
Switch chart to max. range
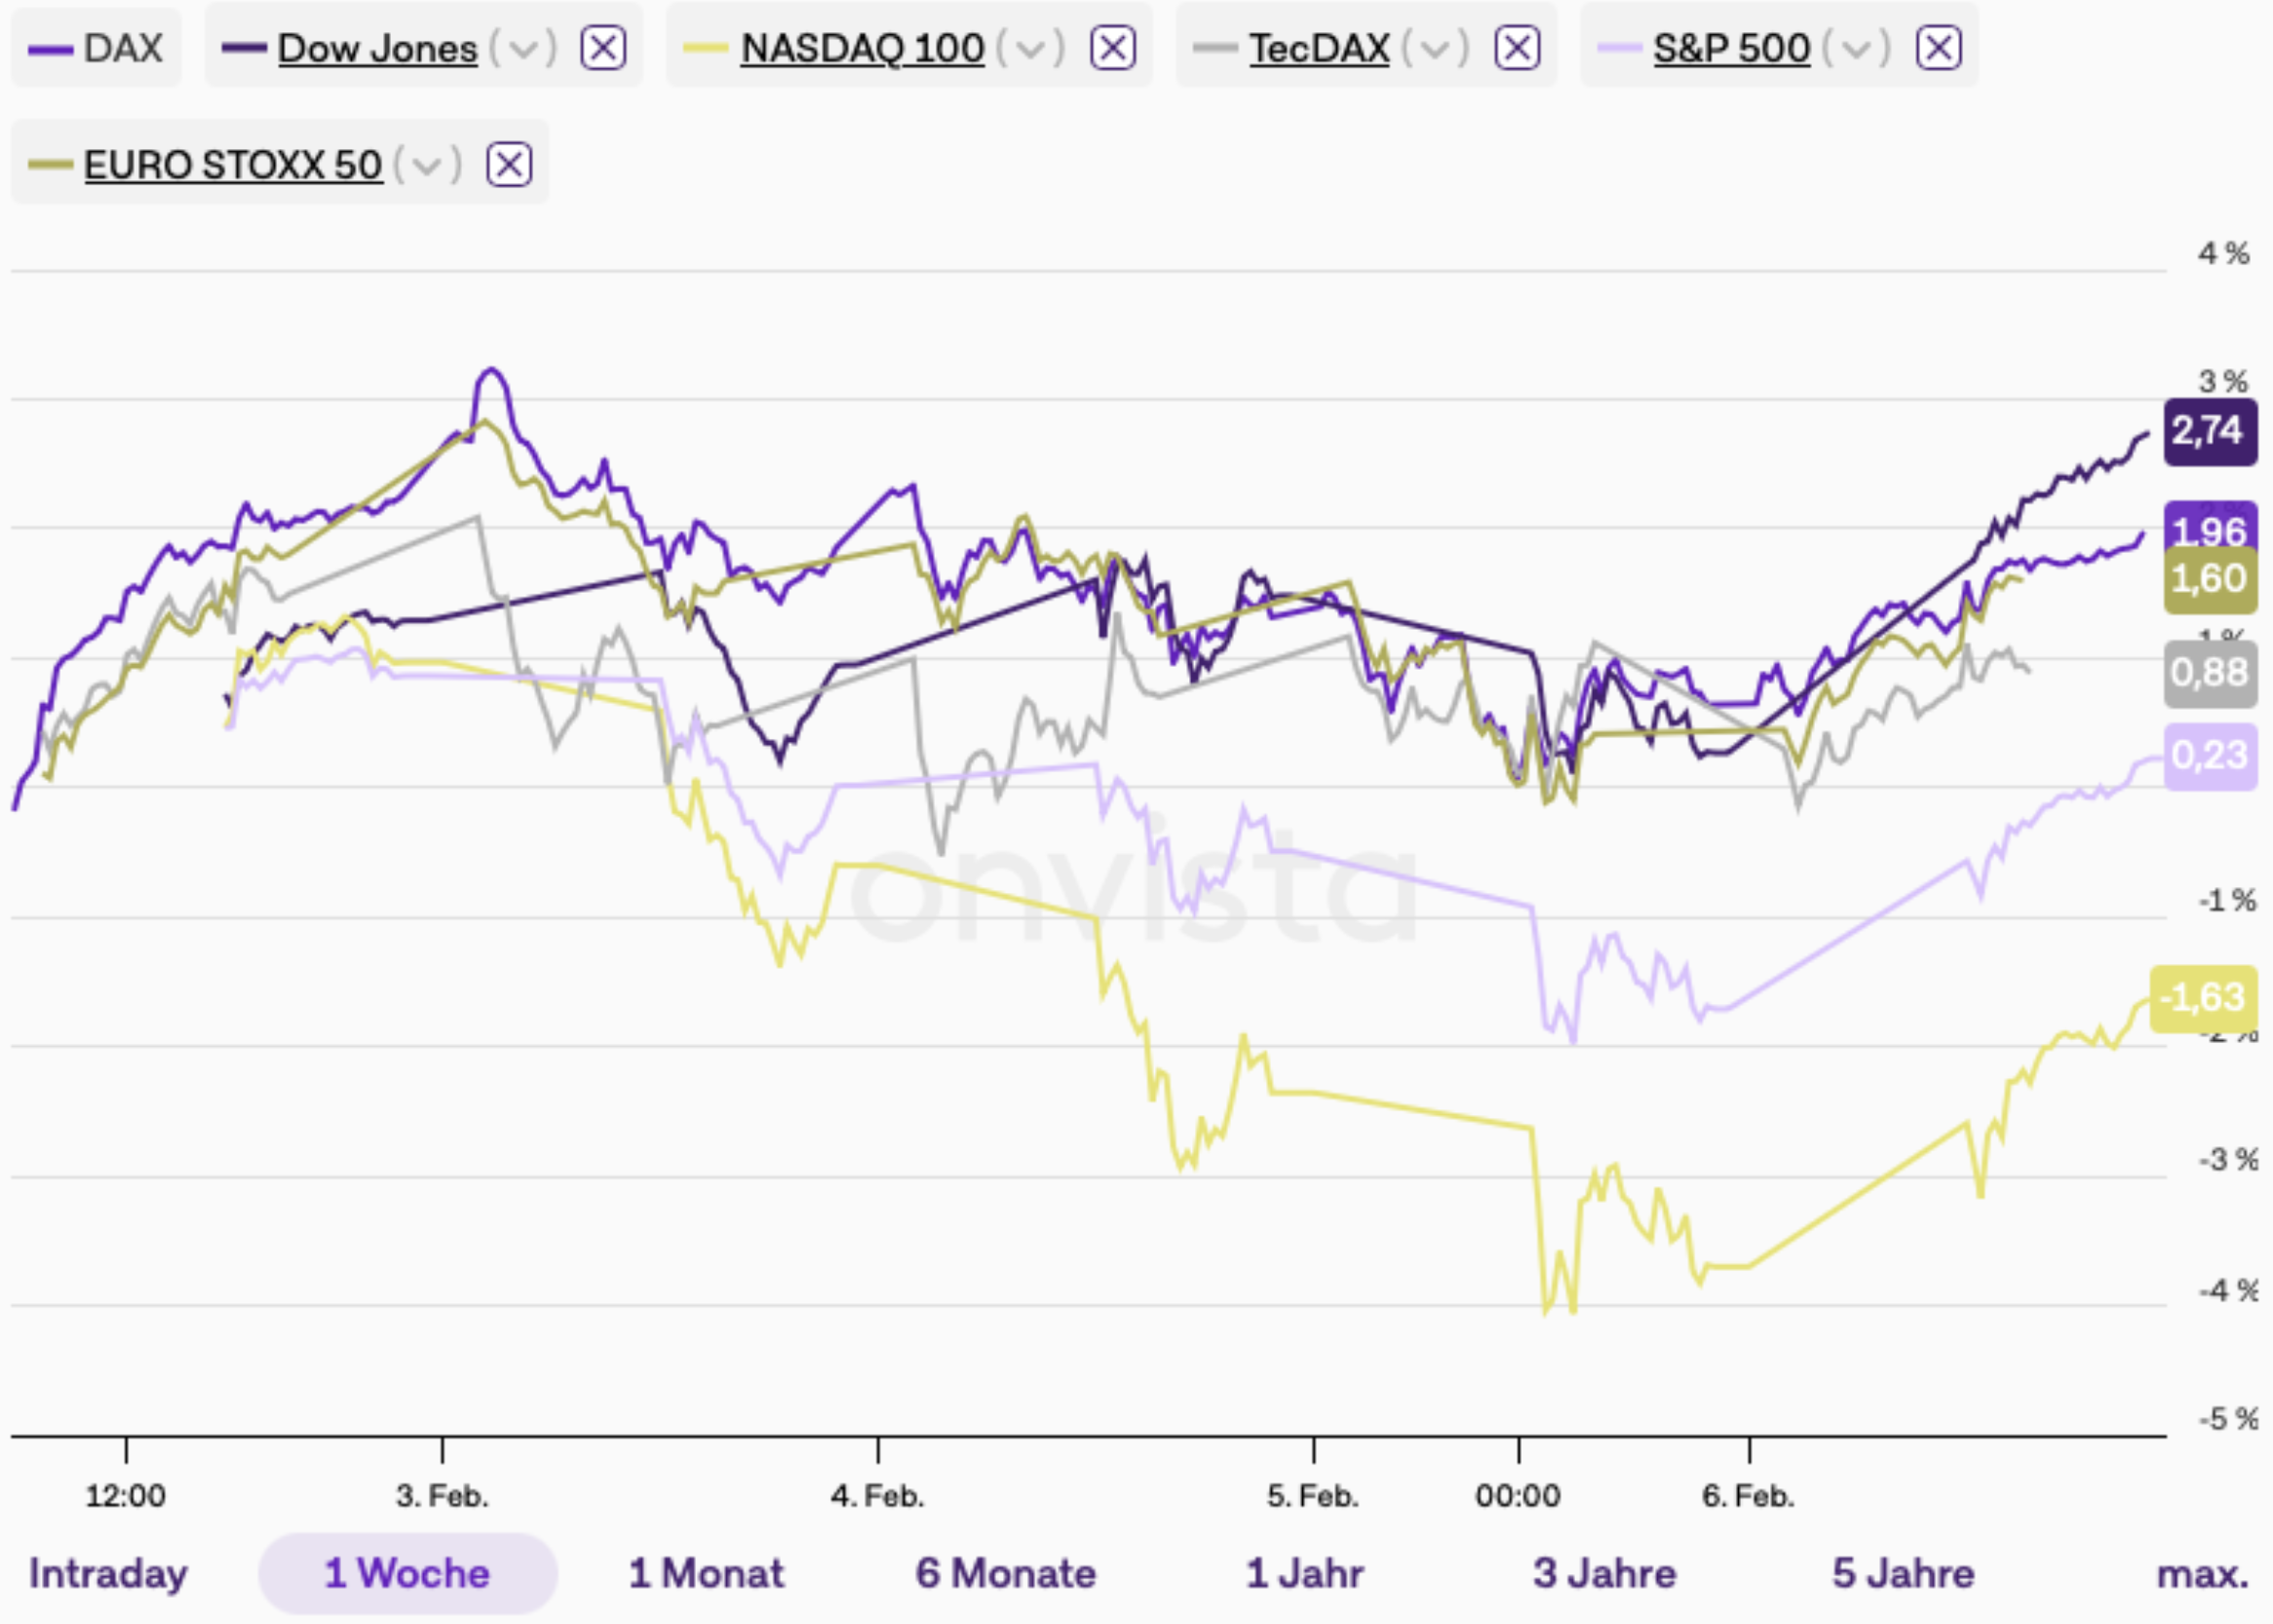(2202, 1574)
